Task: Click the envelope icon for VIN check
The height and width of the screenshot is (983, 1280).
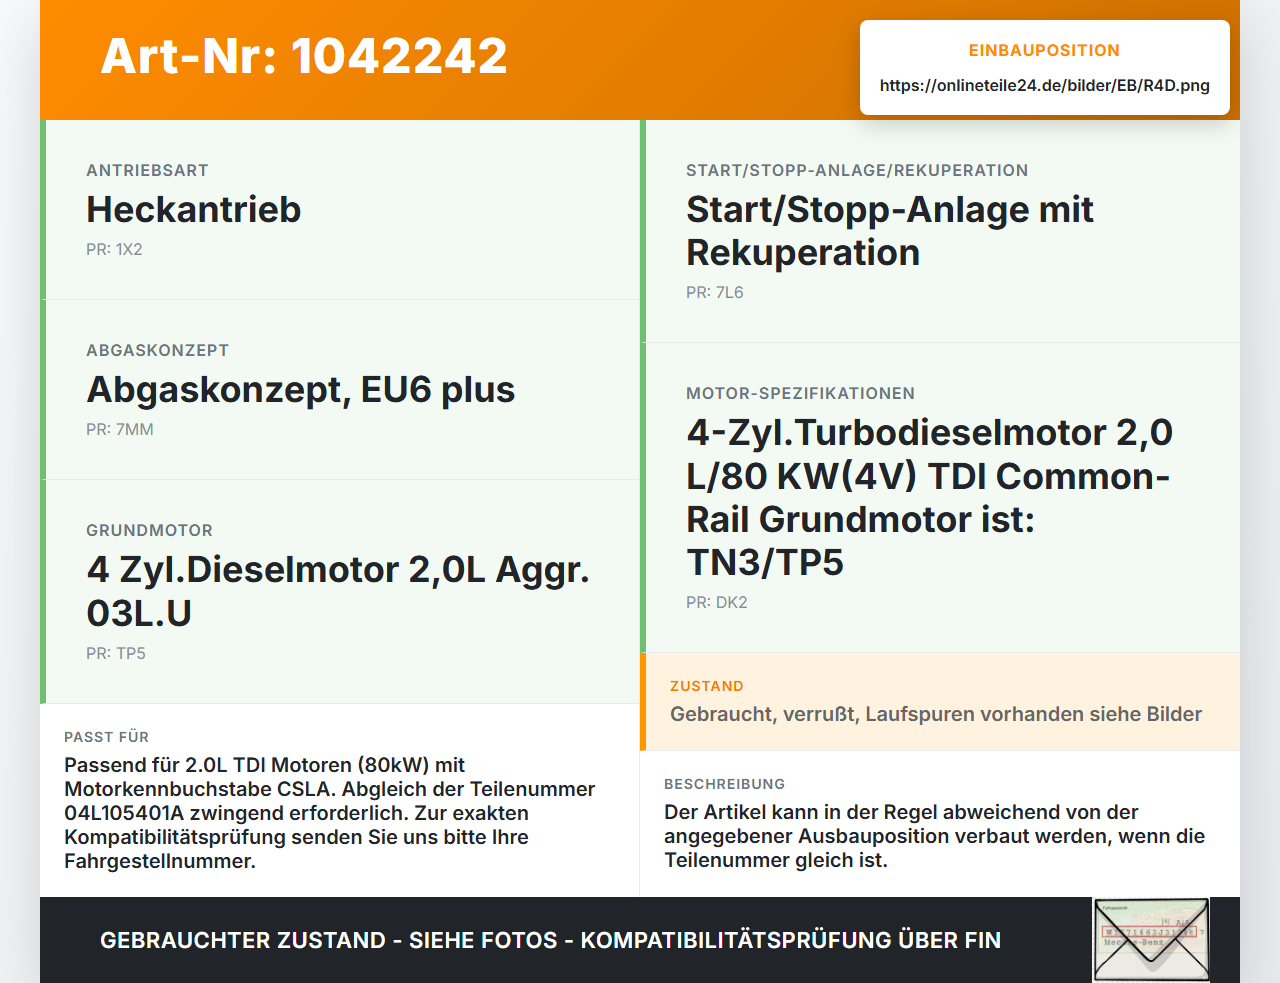Action: 1151,940
